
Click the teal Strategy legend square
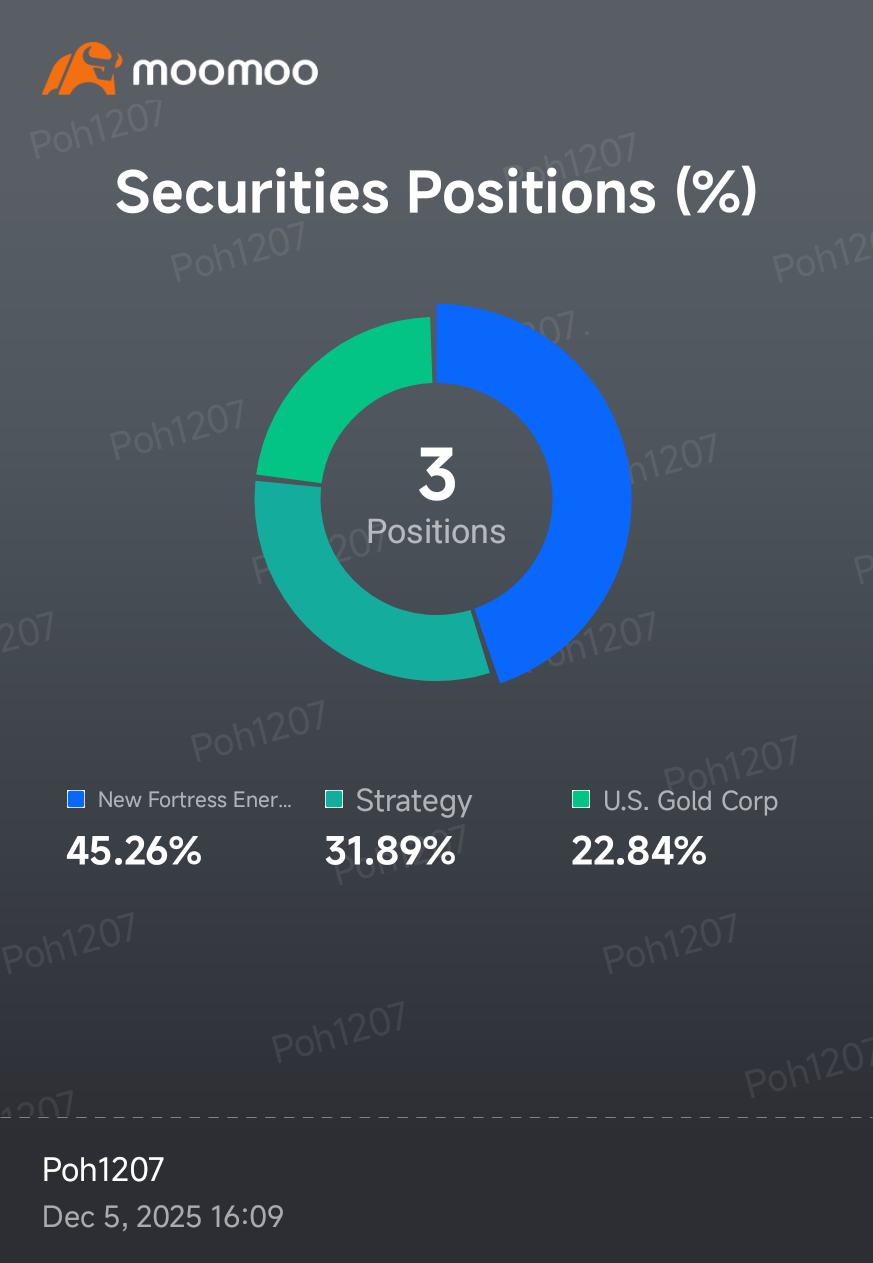(335, 799)
